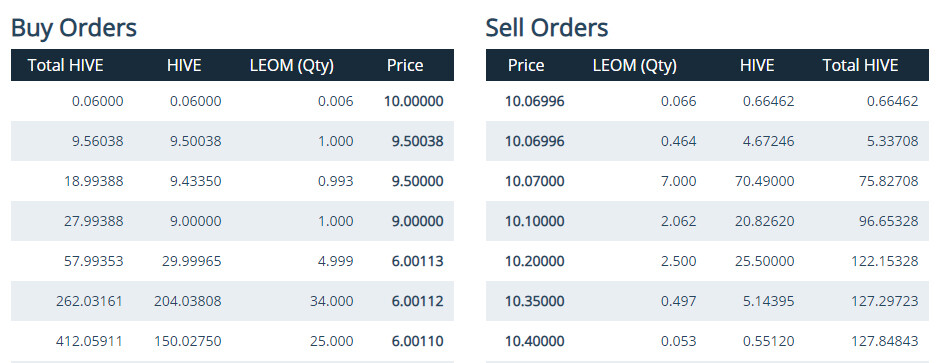Select the buy order priced 9.50038

click(x=232, y=141)
